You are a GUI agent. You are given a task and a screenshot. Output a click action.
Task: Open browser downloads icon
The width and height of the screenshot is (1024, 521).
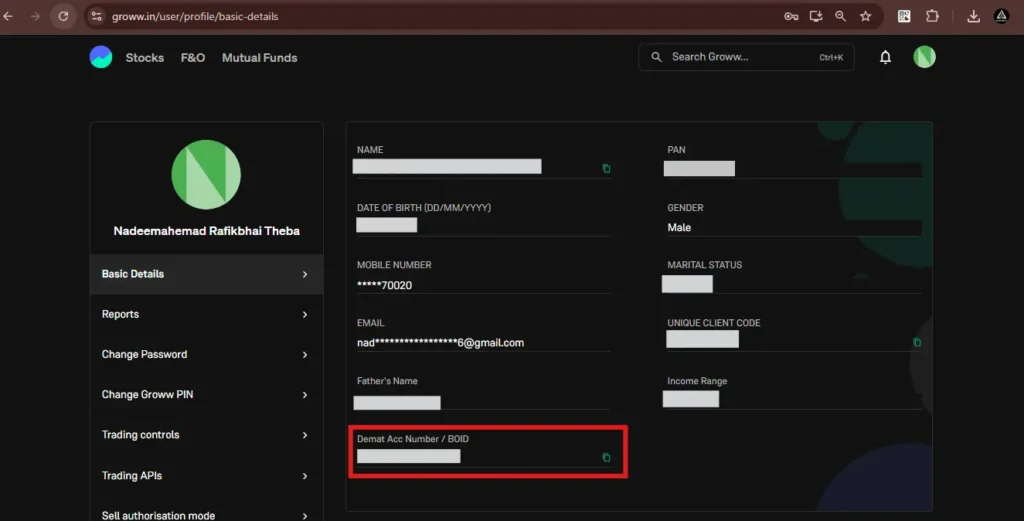pos(973,16)
